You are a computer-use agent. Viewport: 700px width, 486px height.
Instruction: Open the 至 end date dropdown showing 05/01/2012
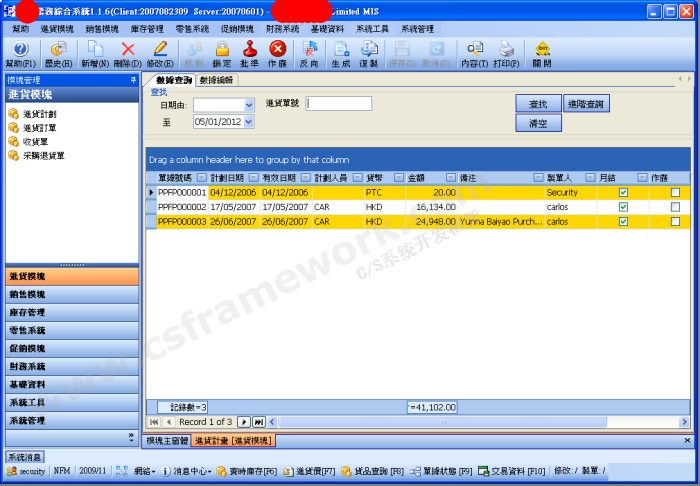[249, 122]
